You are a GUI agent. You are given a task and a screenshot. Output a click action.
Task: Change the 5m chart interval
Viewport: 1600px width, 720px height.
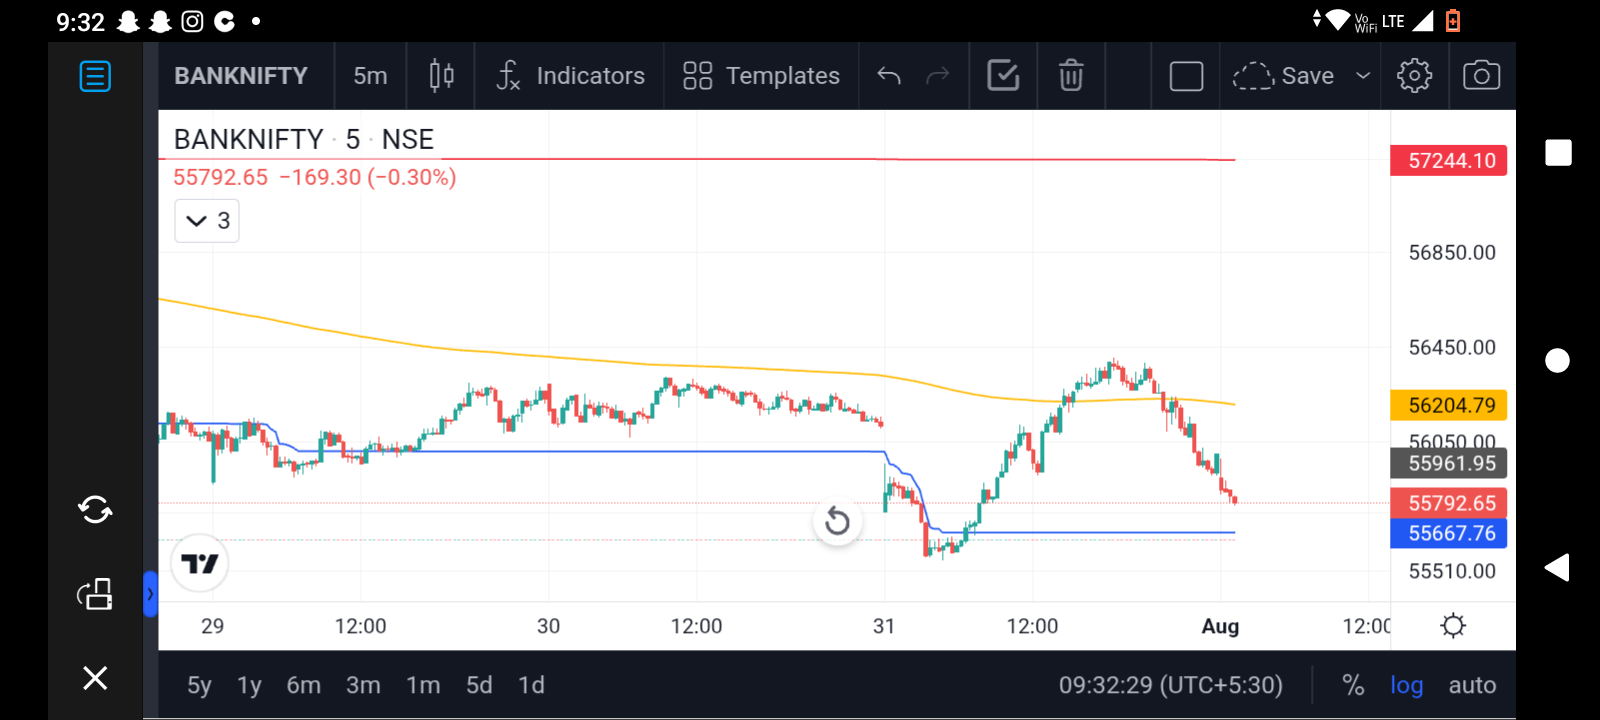tap(370, 76)
